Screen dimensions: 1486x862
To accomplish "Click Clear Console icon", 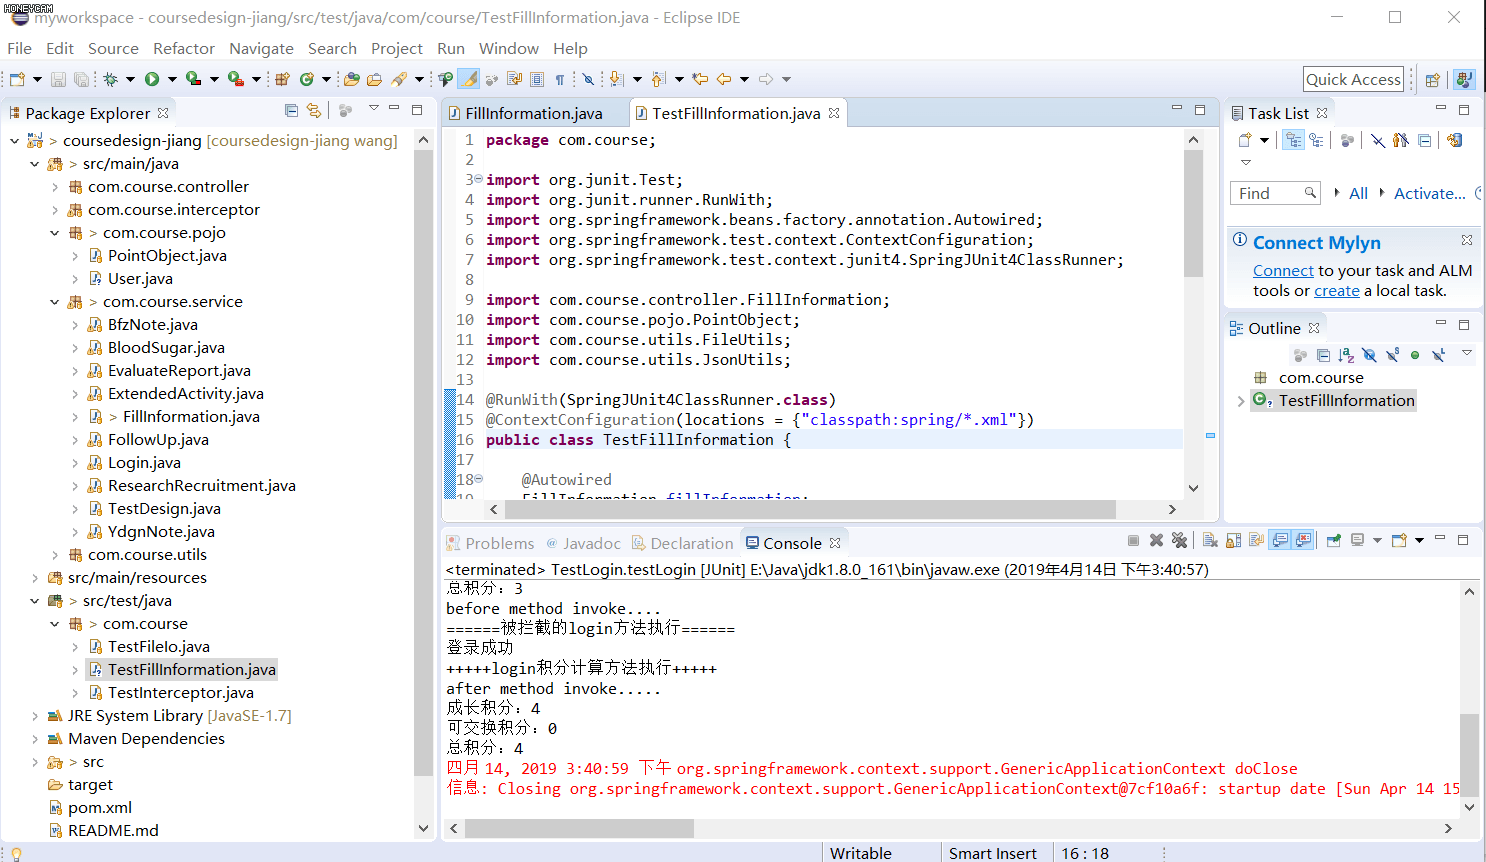I will (x=1210, y=540).
